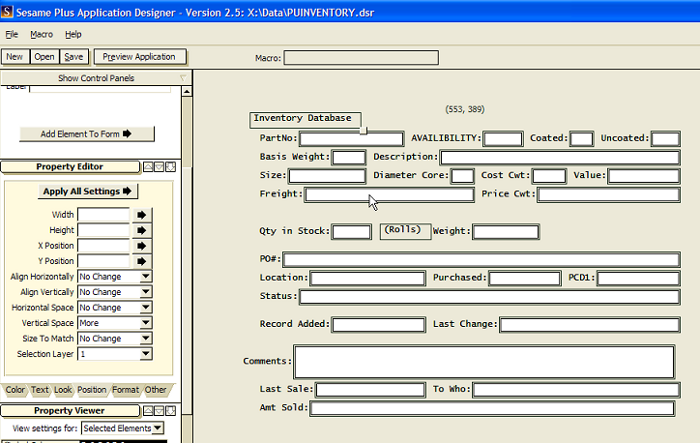Screen dimensions: 700x443
Task: Open Align Horizontally dropdown
Action: pos(146,276)
